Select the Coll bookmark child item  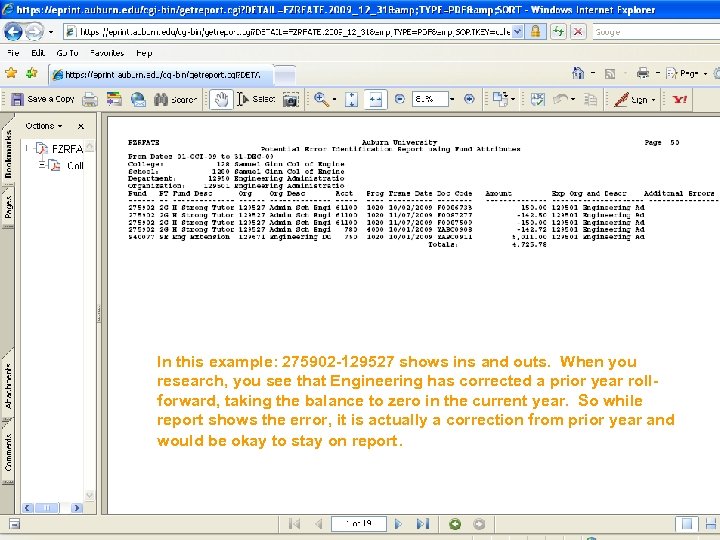(68, 166)
